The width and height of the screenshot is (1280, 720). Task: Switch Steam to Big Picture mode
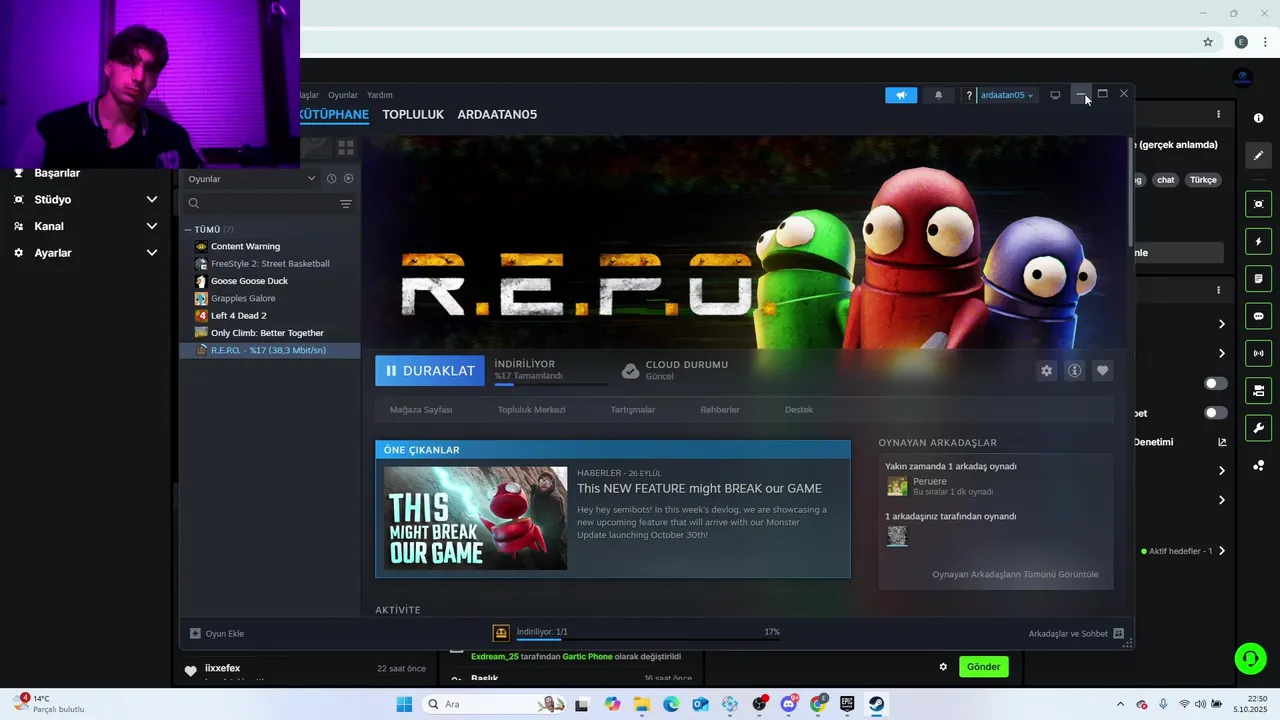coord(1055,95)
